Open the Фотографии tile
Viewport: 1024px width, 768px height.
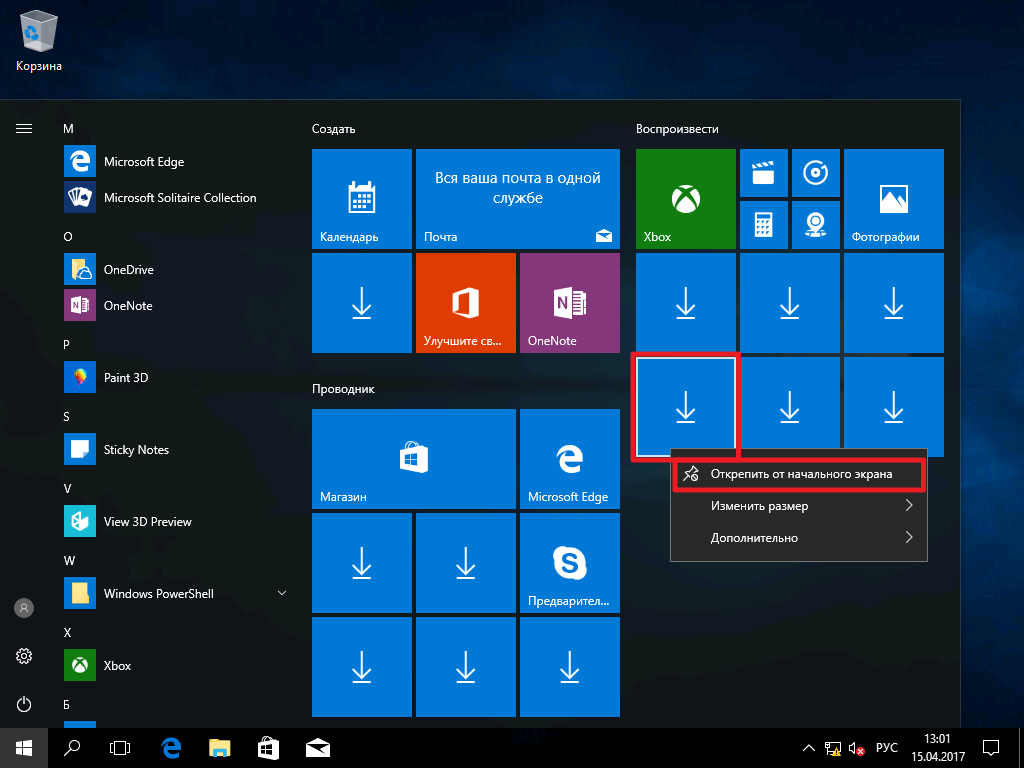pyautogui.click(x=893, y=199)
